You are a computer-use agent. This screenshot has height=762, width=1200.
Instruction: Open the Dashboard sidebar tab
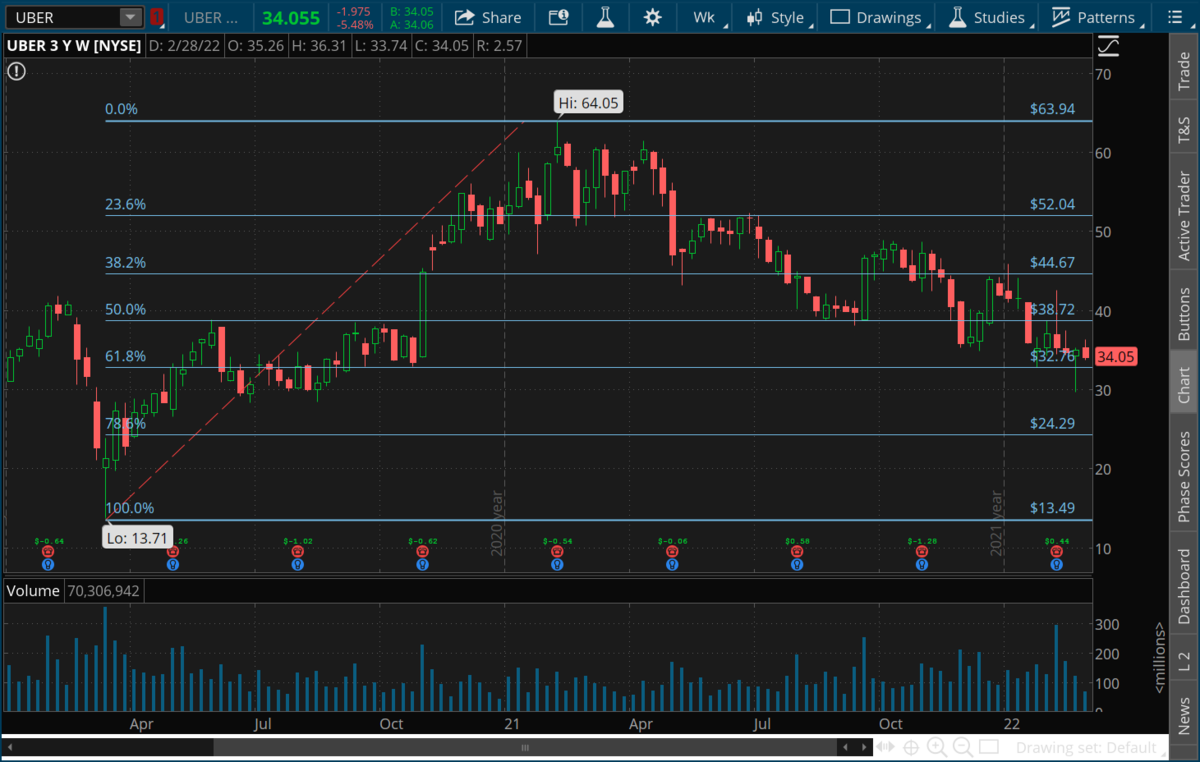1185,586
